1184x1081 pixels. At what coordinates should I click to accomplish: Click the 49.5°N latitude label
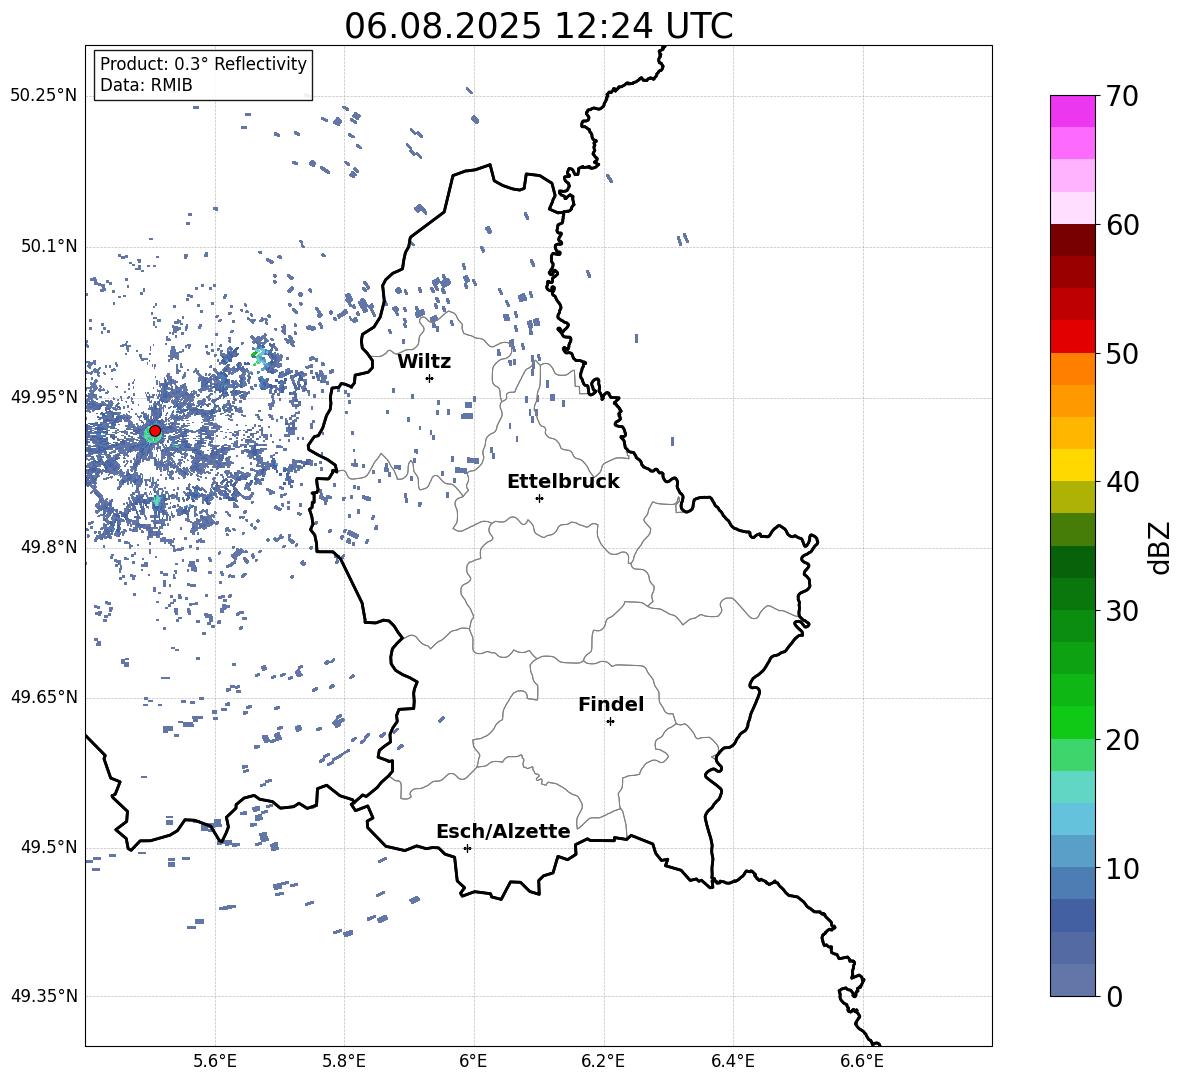point(49,847)
